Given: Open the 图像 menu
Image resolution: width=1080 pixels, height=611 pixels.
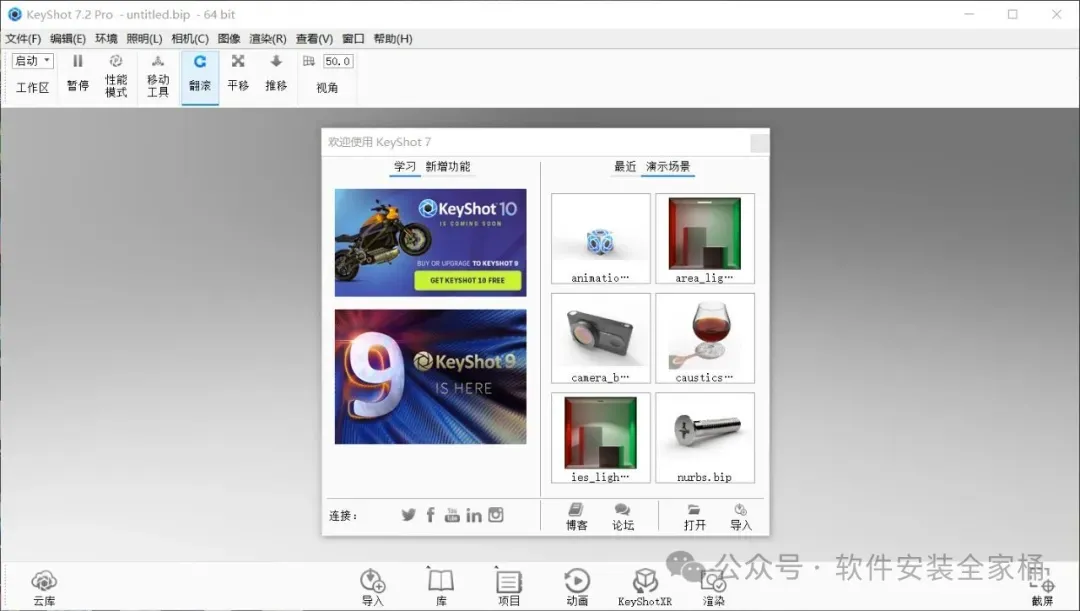Looking at the screenshot, I should (229, 39).
